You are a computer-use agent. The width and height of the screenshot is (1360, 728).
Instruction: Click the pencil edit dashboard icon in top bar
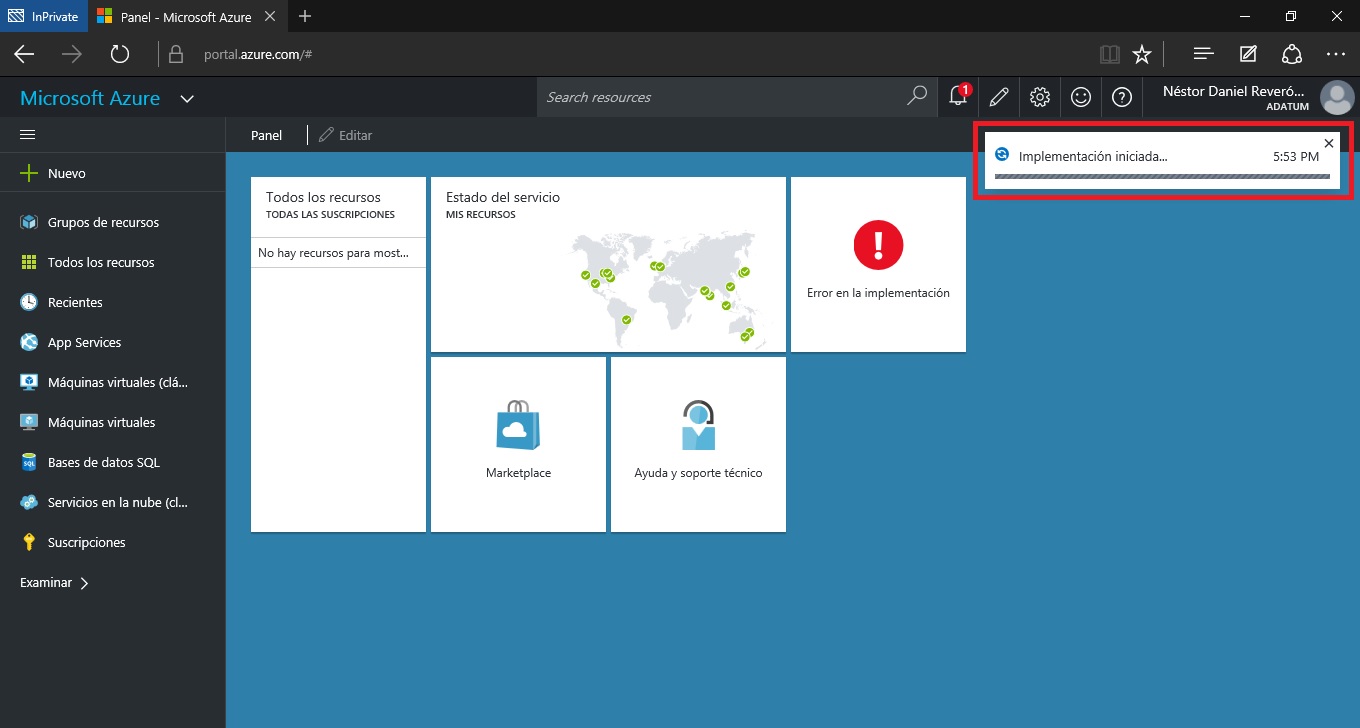998,97
